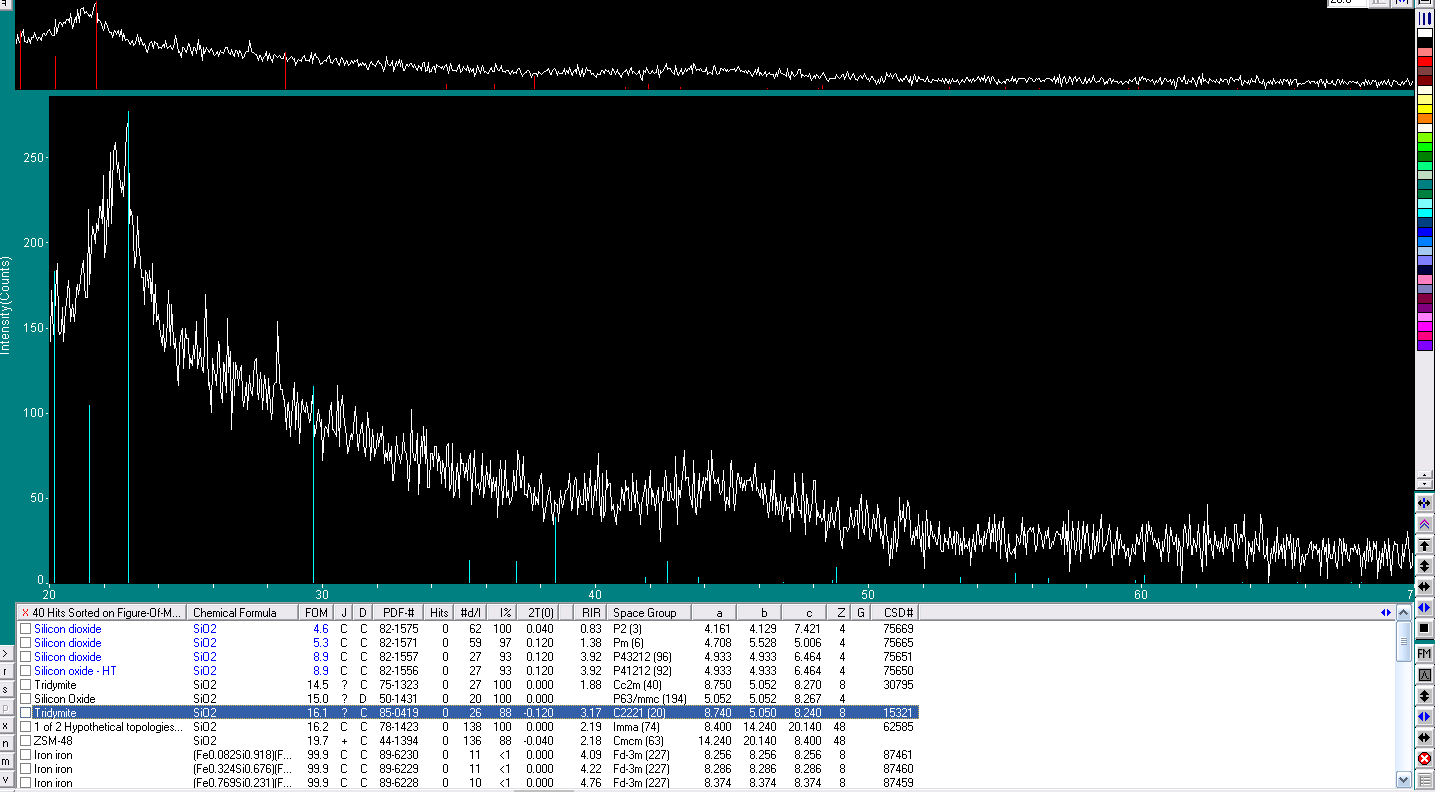The height and width of the screenshot is (792, 1435).
Task: Click space group 'Imma (74)'
Action: click(x=637, y=727)
